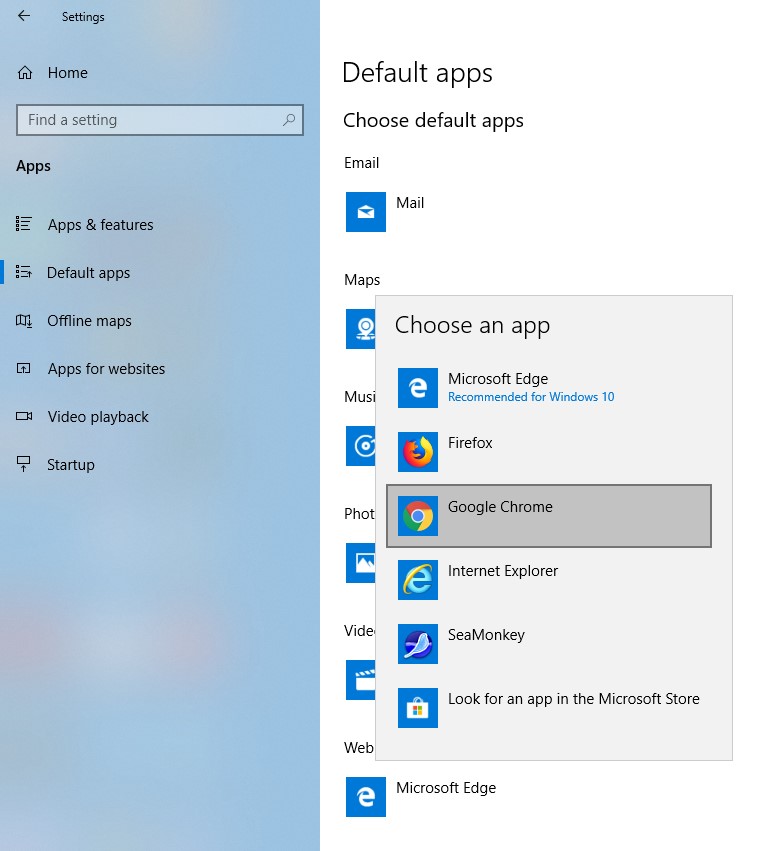Click the Maps app icon
770x851 pixels.
[361, 329]
